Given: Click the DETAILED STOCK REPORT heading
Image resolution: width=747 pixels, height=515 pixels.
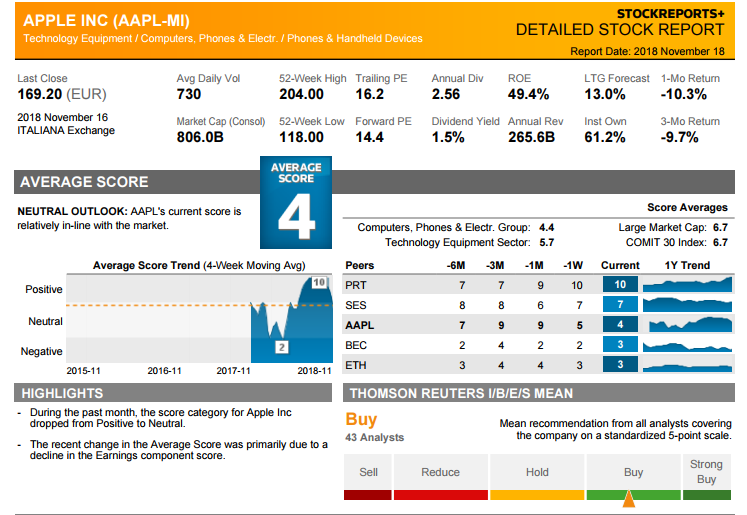Looking at the screenshot, I should pyautogui.click(x=620, y=30).
